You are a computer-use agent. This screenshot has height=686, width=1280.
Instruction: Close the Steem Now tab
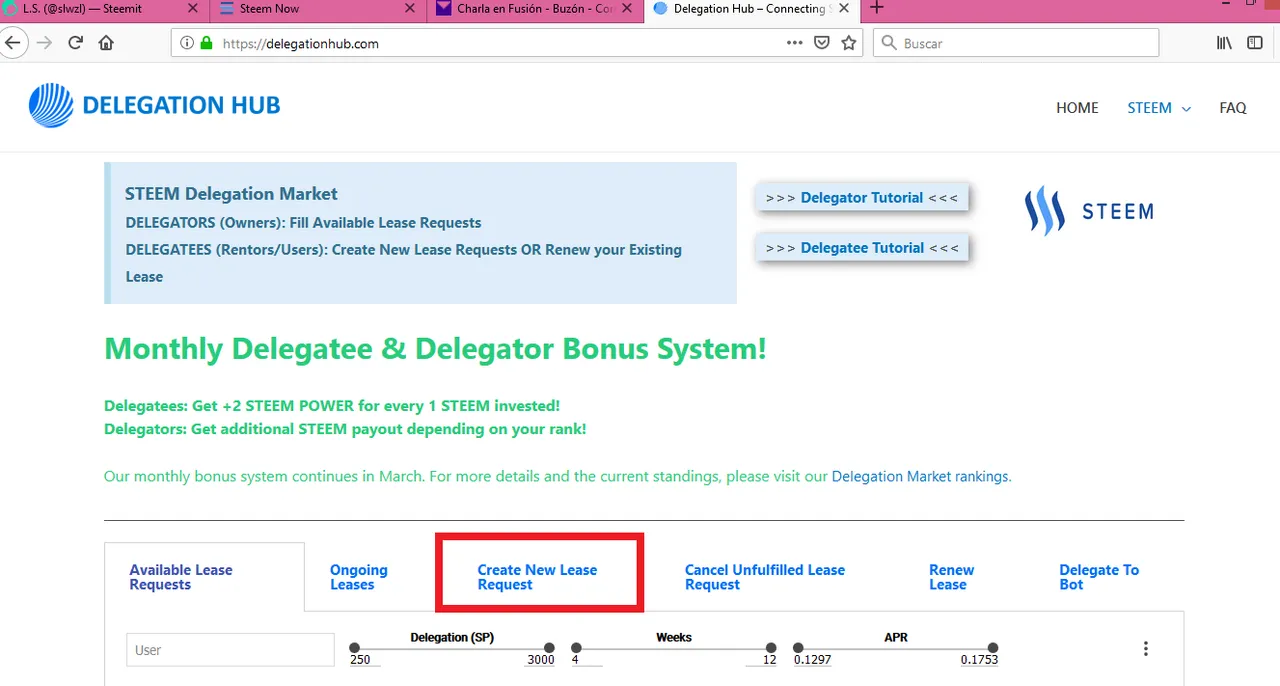pyautogui.click(x=409, y=8)
